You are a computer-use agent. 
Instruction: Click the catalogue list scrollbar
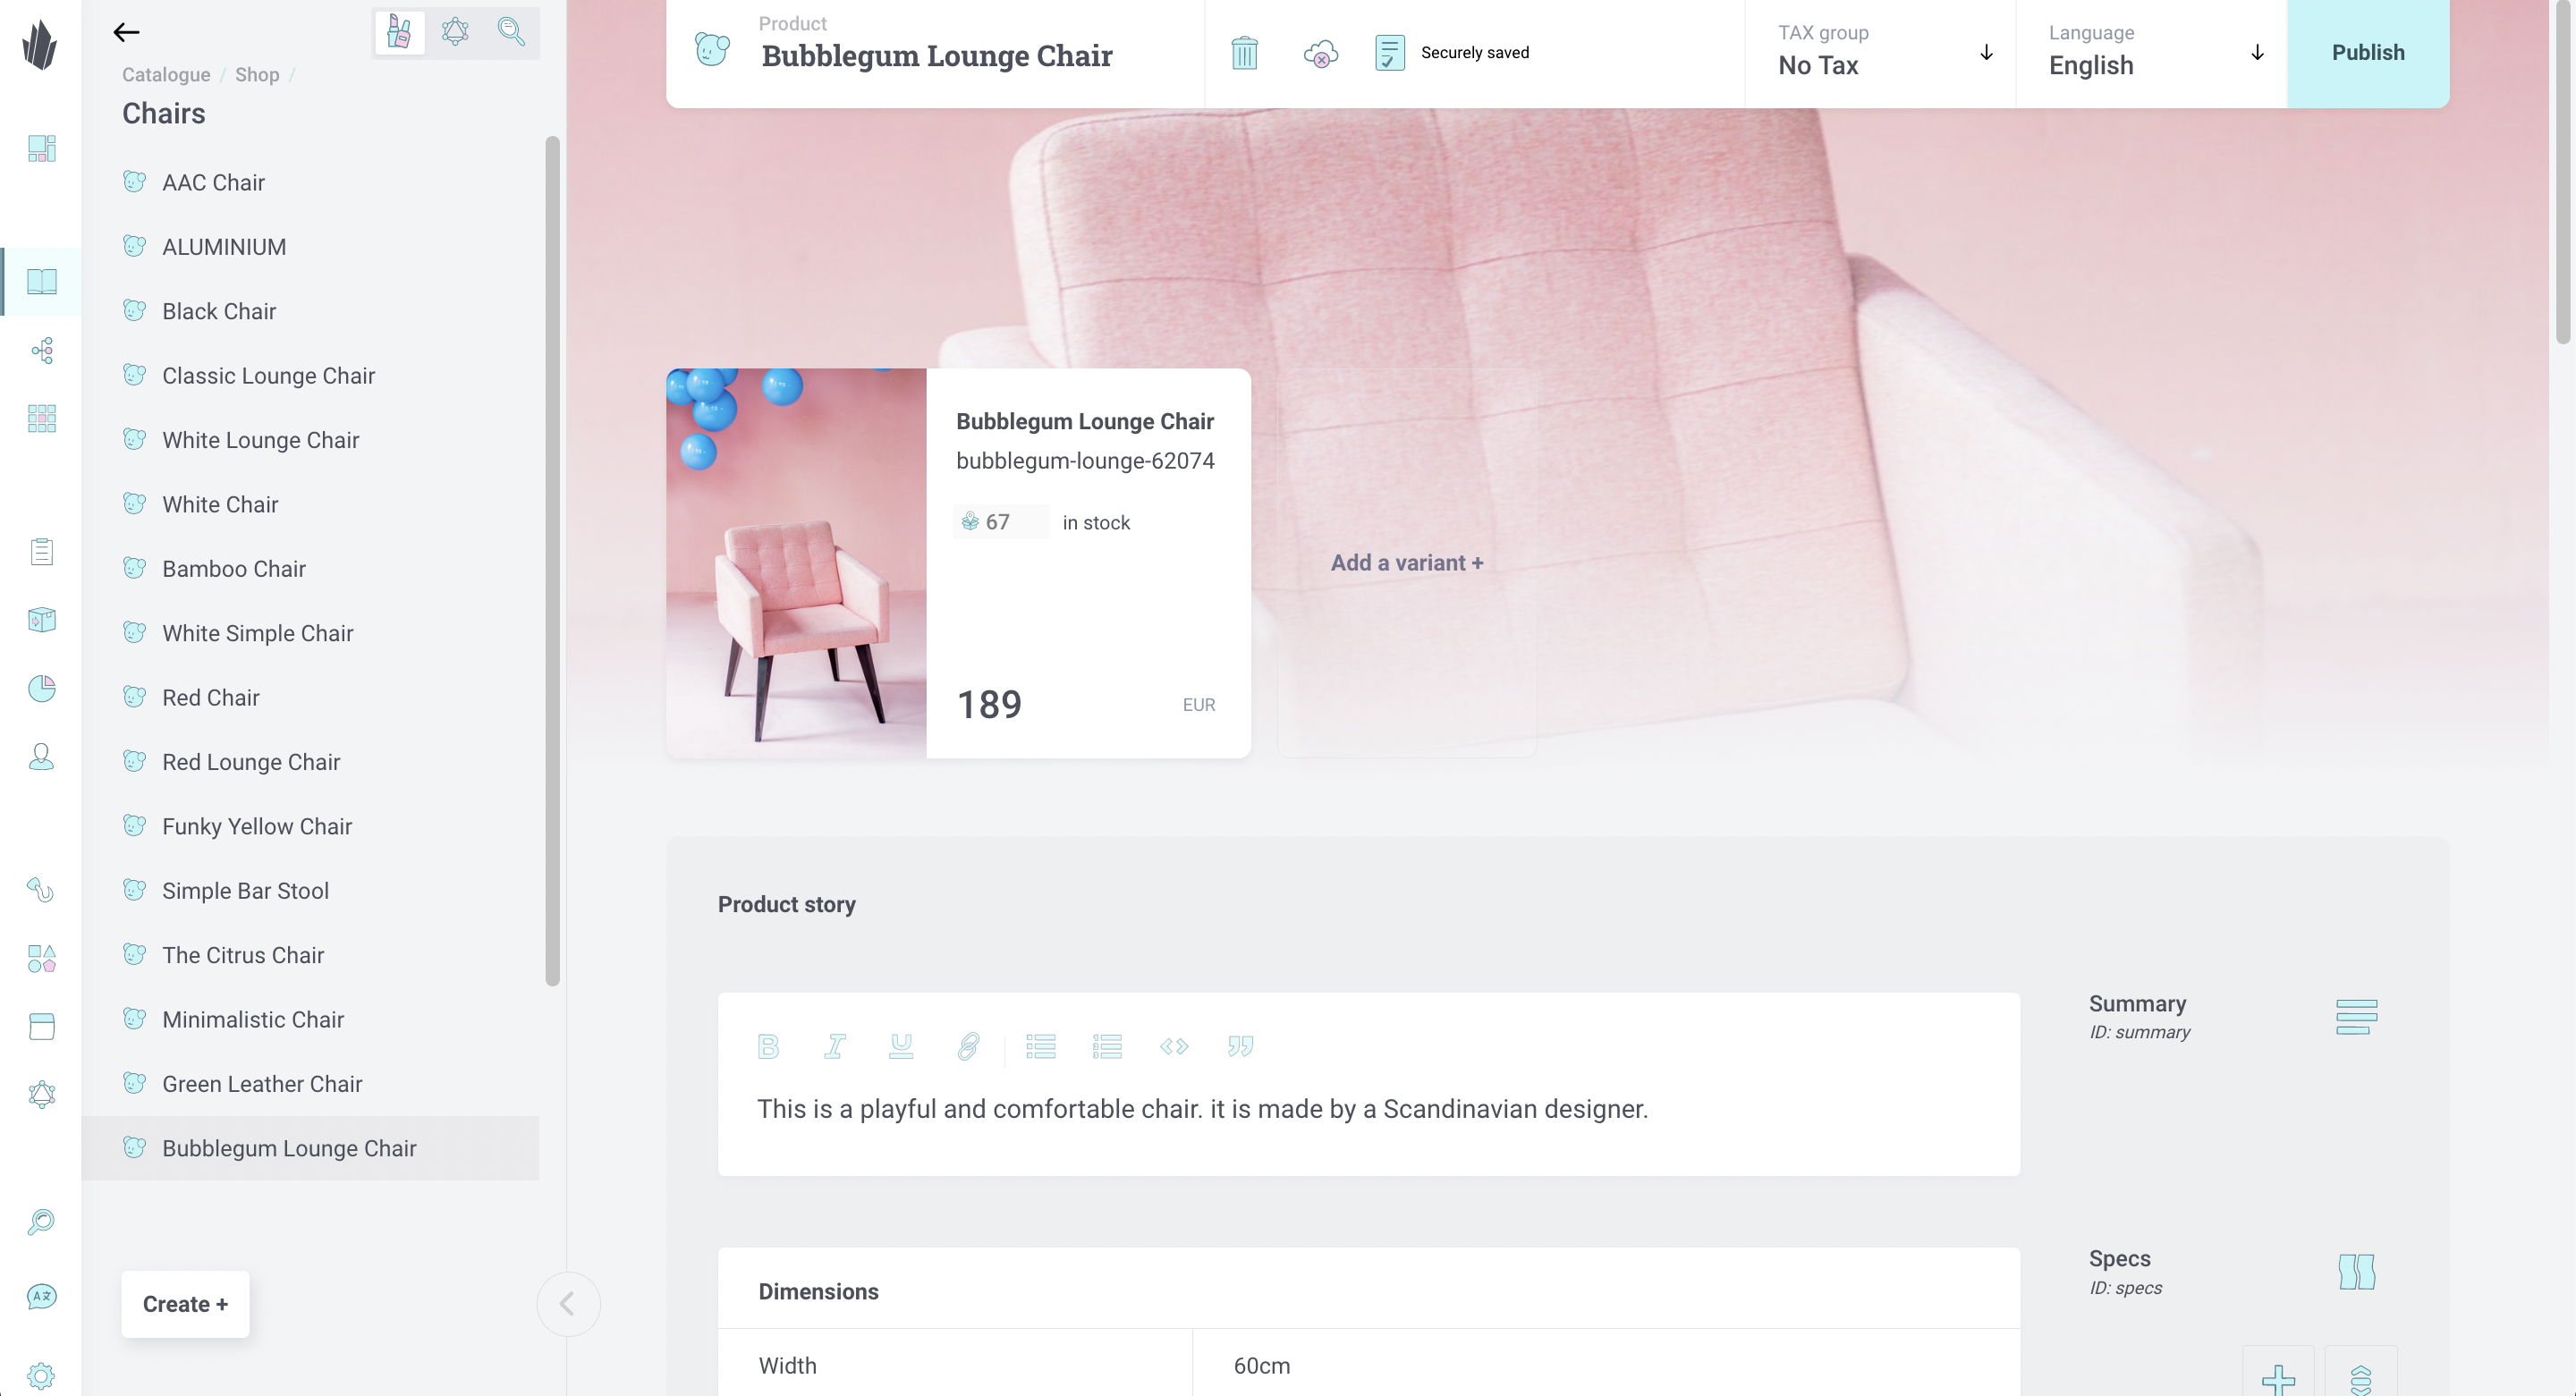coord(552,560)
